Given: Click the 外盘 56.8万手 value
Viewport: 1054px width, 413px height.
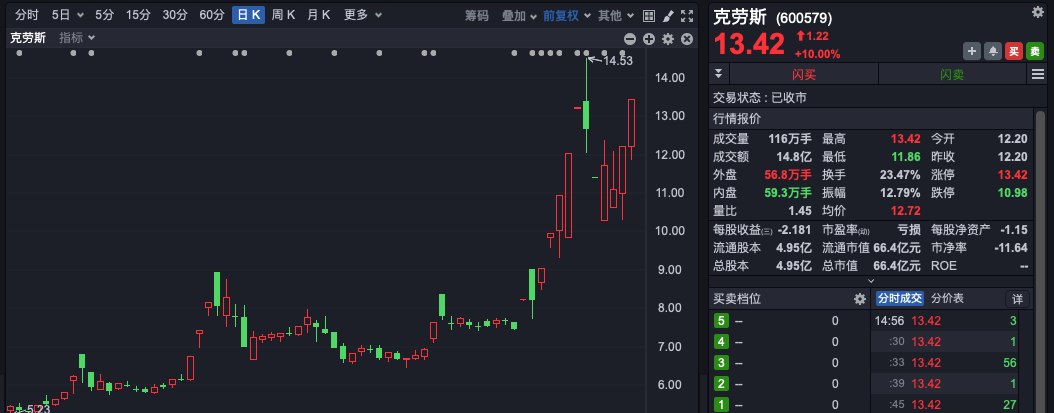Looking at the screenshot, I should (788, 175).
